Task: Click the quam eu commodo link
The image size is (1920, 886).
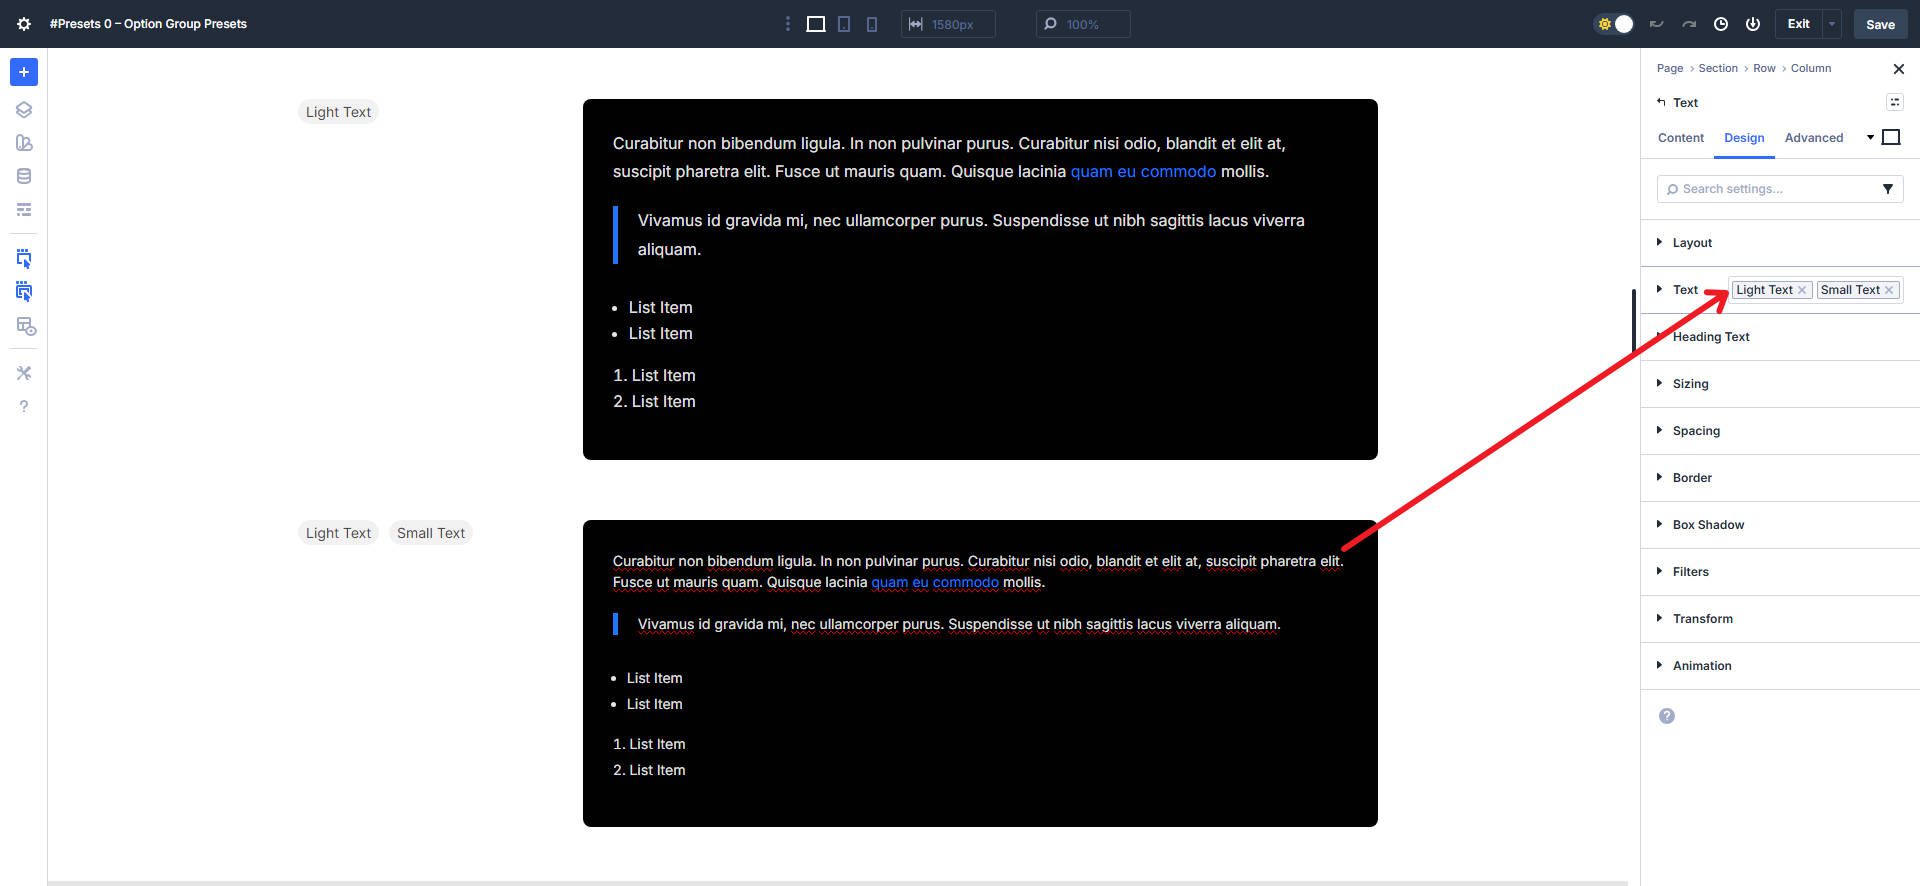Action: (x=1143, y=172)
